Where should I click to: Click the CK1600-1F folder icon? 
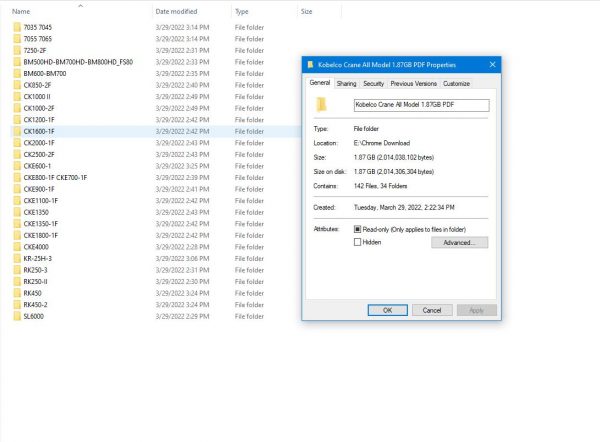[17, 131]
